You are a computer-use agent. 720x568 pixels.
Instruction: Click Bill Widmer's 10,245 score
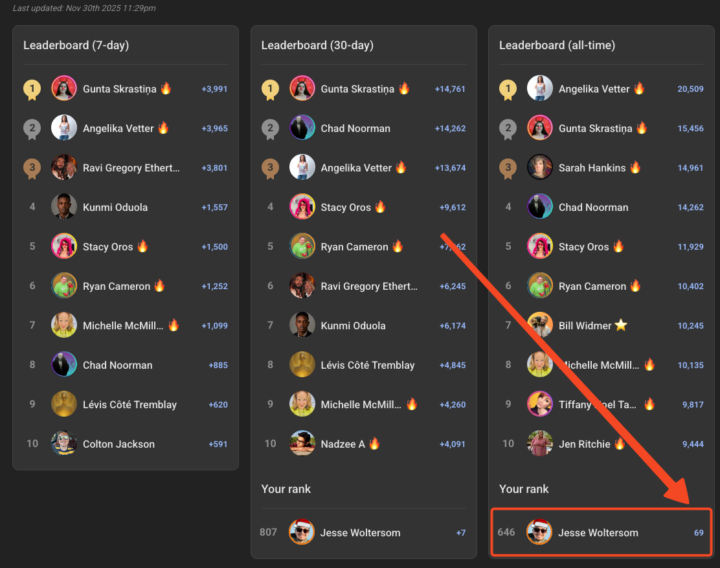(690, 326)
